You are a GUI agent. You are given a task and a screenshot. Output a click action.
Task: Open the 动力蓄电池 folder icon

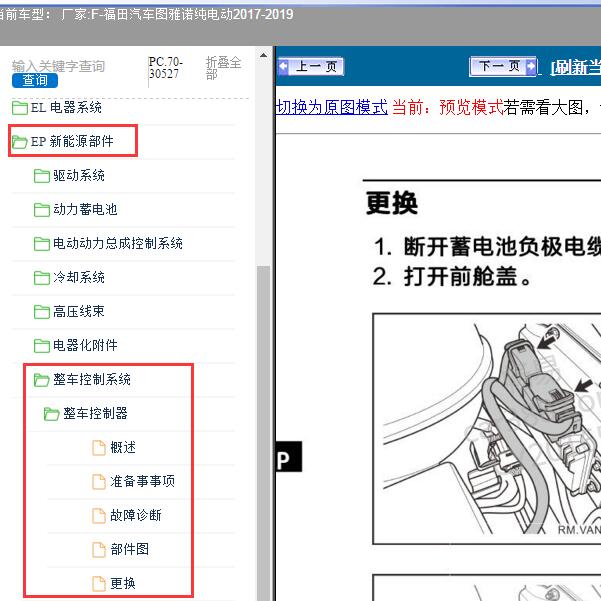42,210
